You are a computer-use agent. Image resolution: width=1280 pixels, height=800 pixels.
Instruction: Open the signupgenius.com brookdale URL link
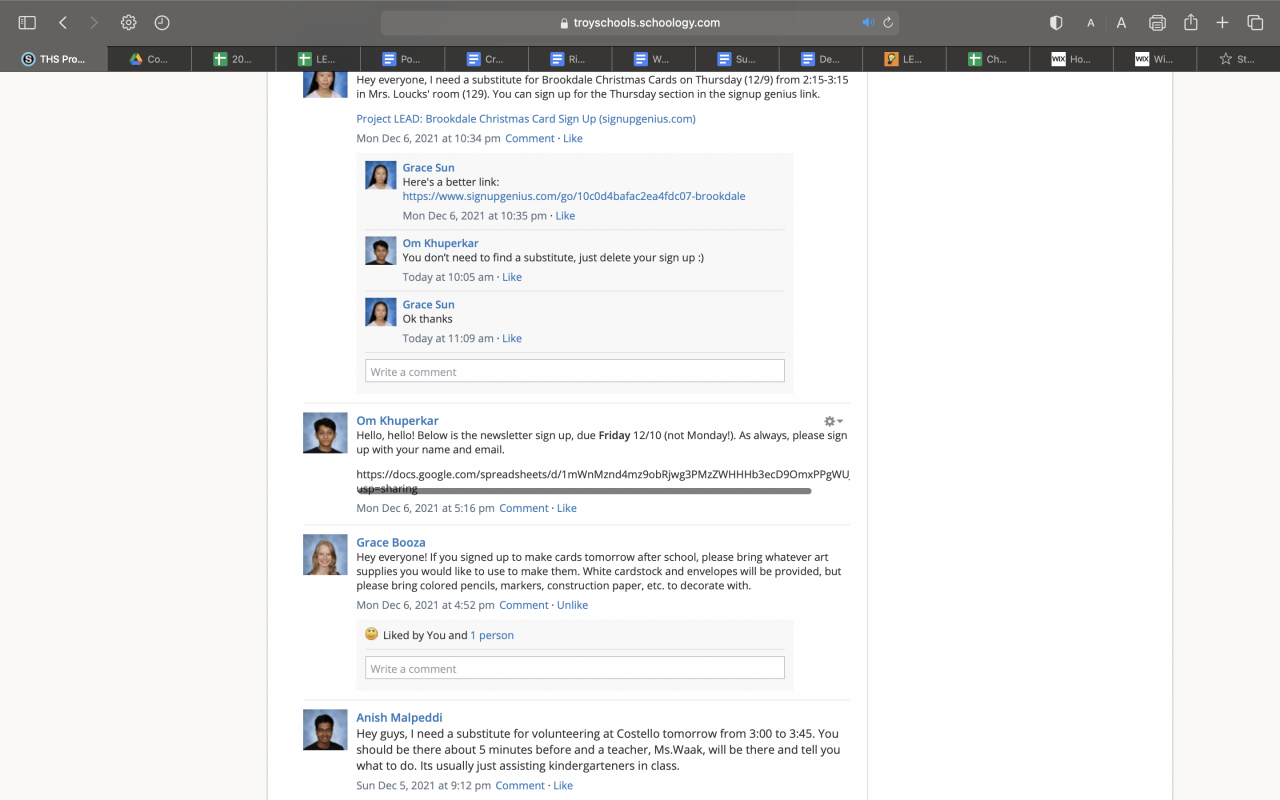574,196
